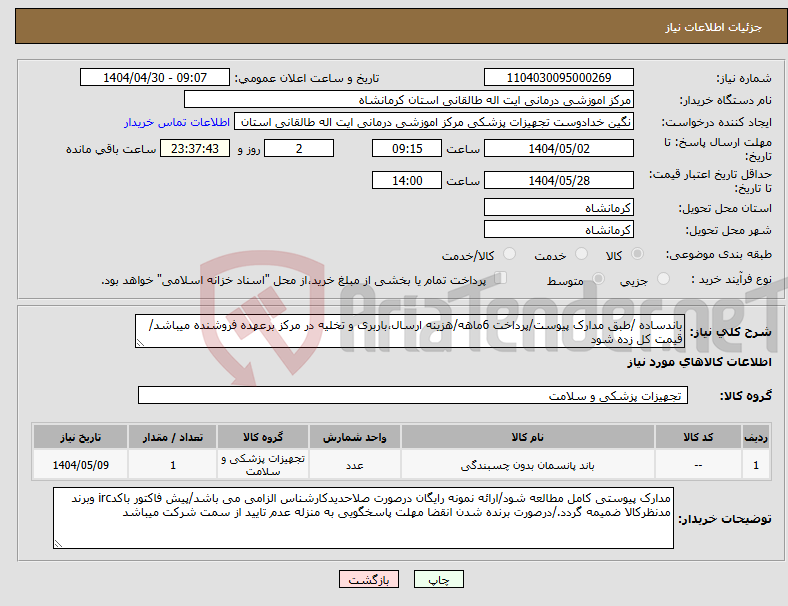Screen dimensions: 788x606
Task: Click the buyer organization name field
Action: (x=409, y=99)
